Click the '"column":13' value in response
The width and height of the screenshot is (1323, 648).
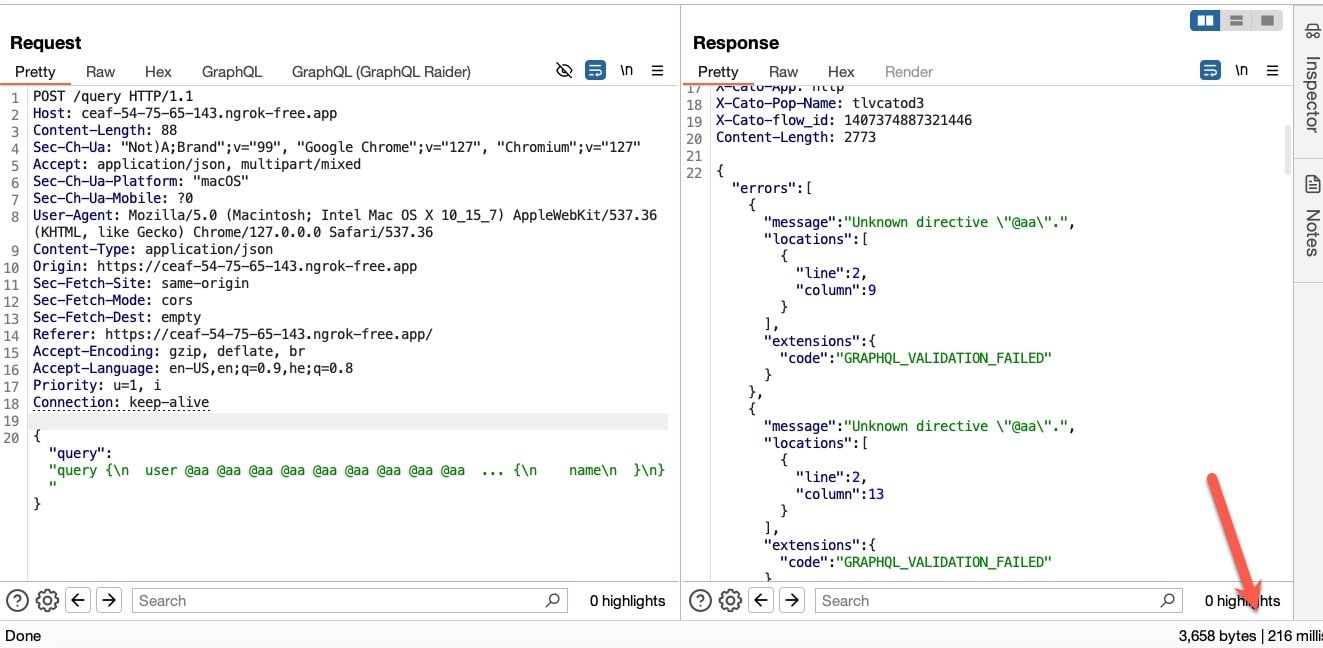[840, 494]
